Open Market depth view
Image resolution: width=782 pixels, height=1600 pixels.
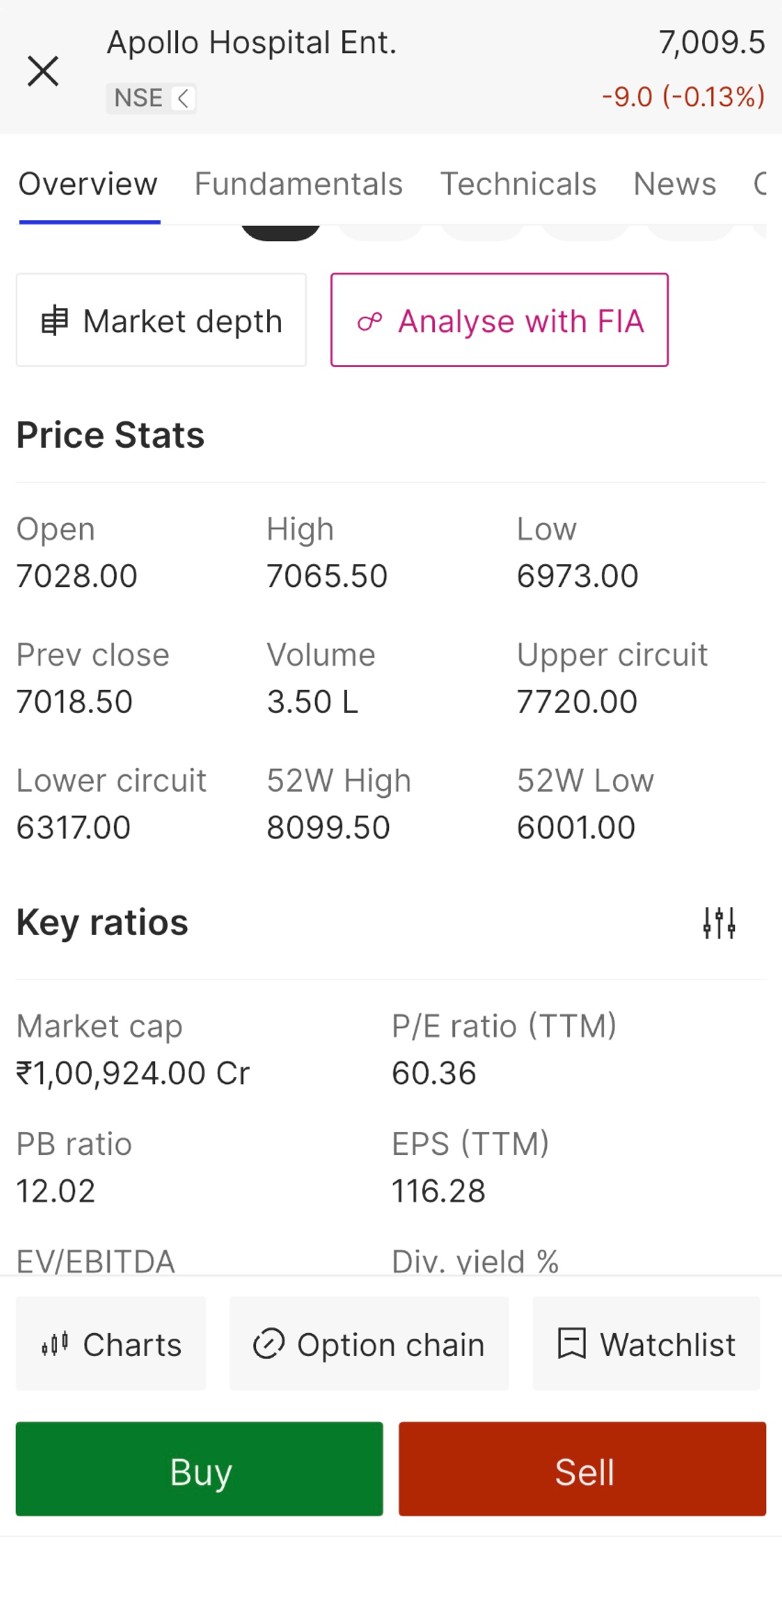click(161, 321)
